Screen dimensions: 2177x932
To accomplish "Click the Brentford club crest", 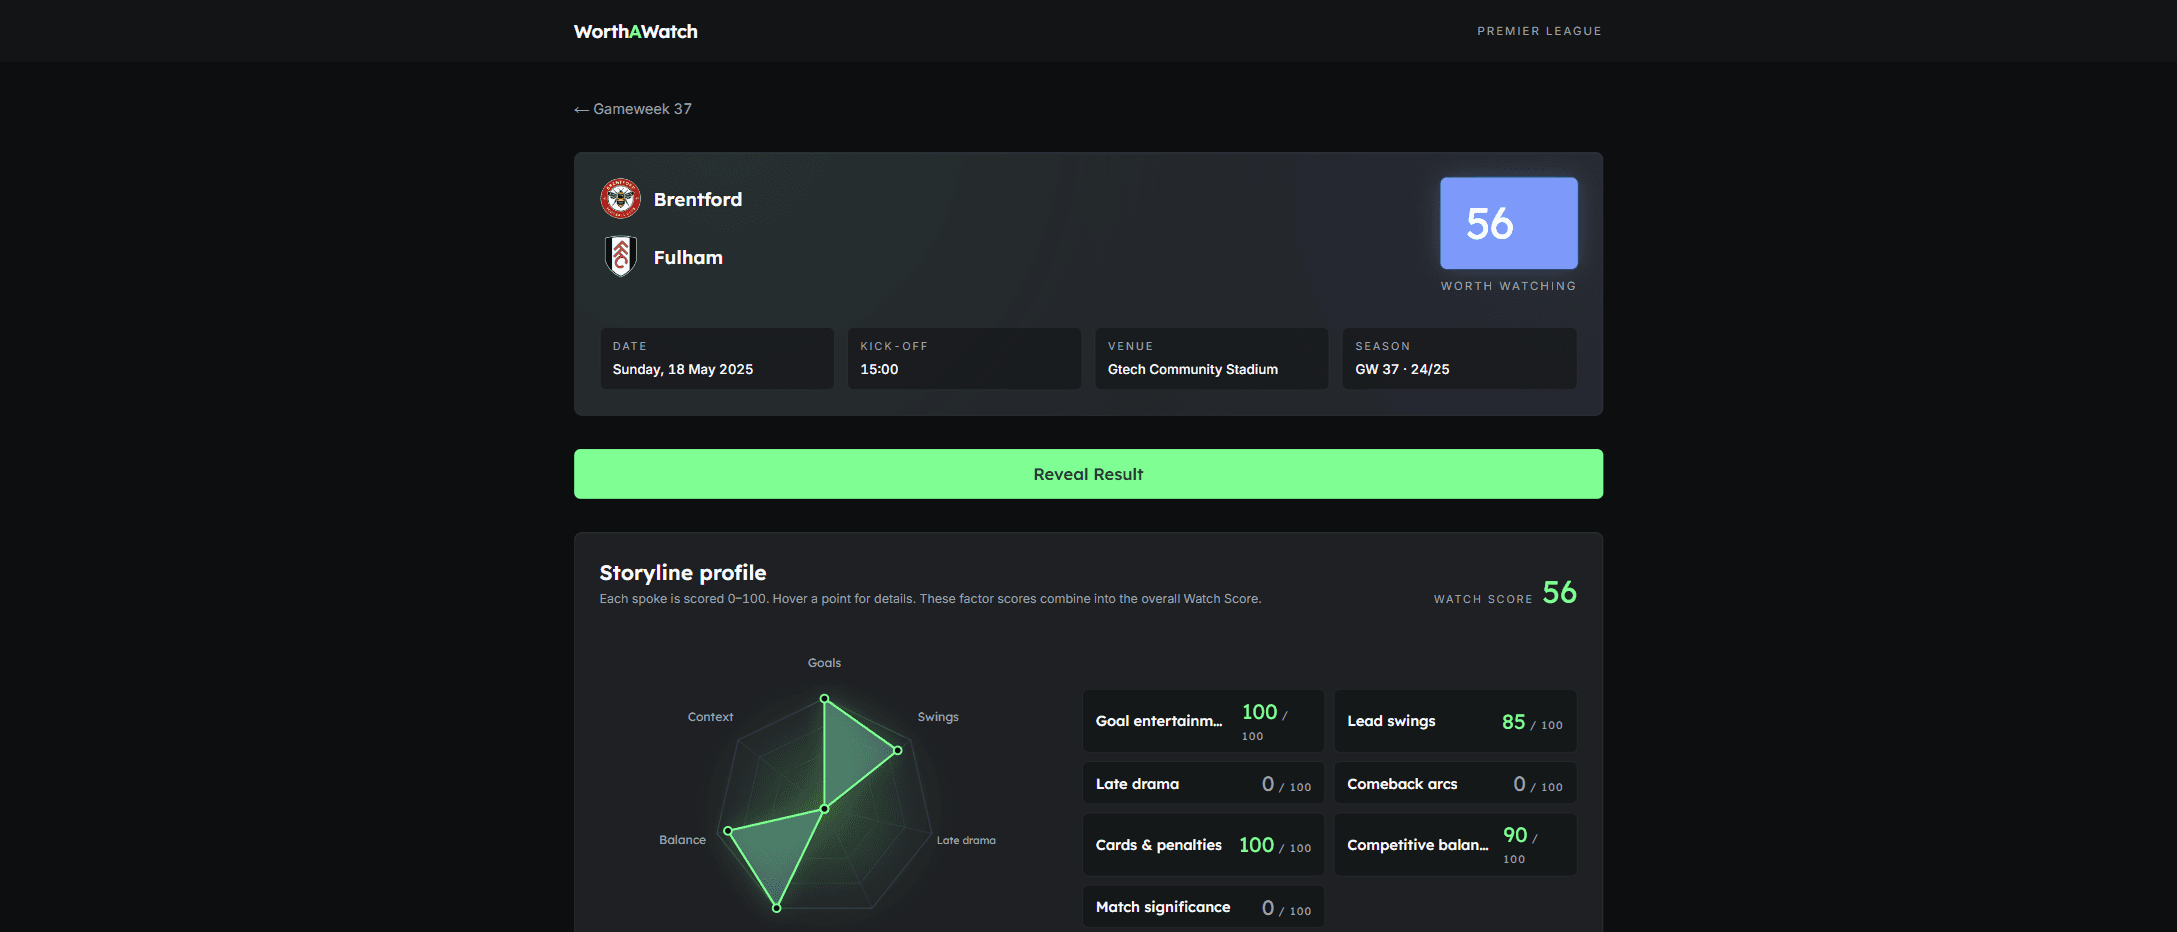I will 620,199.
